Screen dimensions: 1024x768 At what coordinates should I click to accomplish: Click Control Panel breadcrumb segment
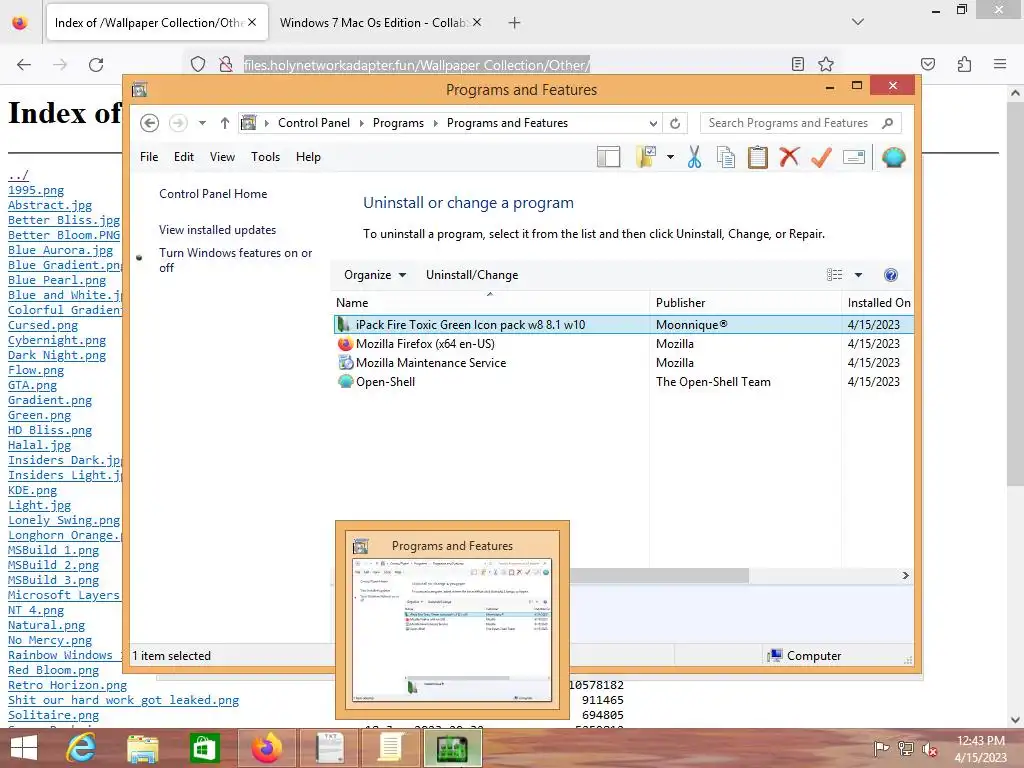[x=313, y=123]
